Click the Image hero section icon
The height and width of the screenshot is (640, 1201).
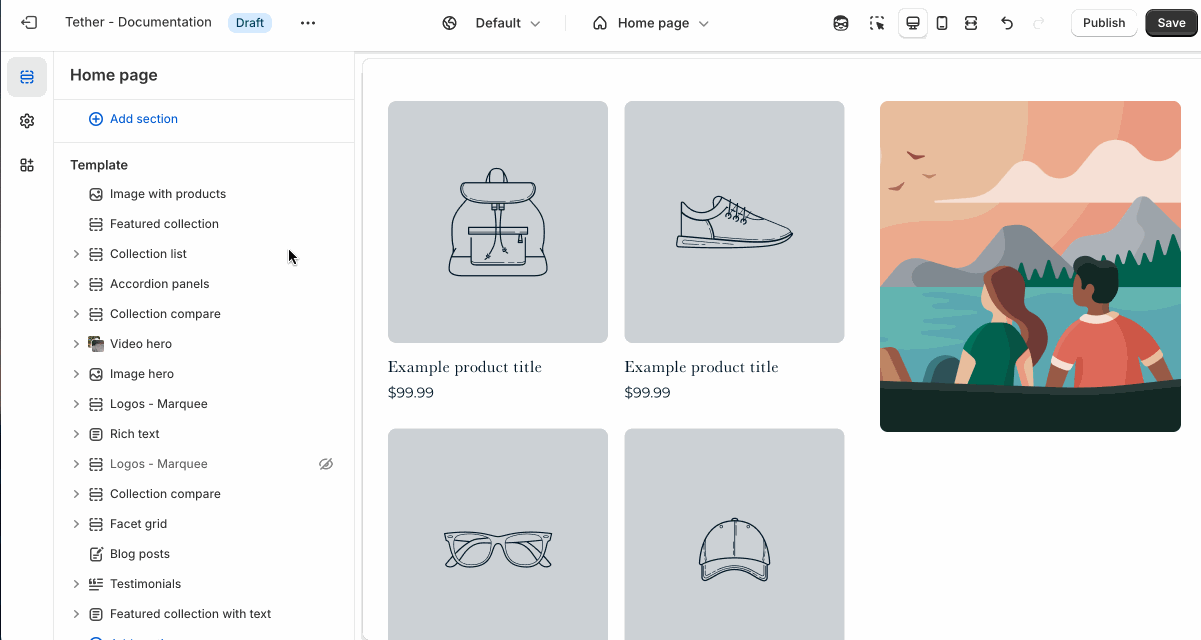point(96,374)
